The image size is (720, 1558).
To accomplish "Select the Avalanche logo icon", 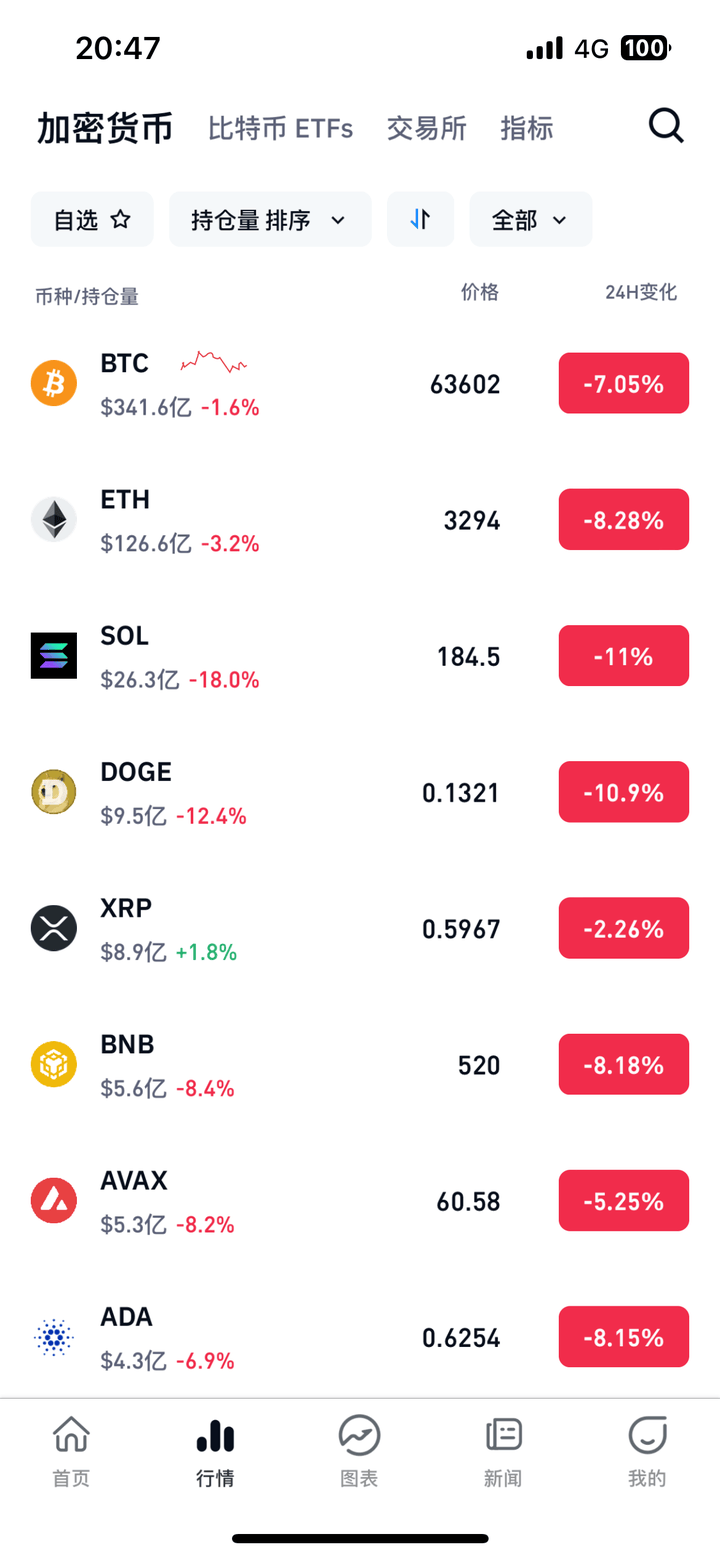I will click(x=54, y=1200).
